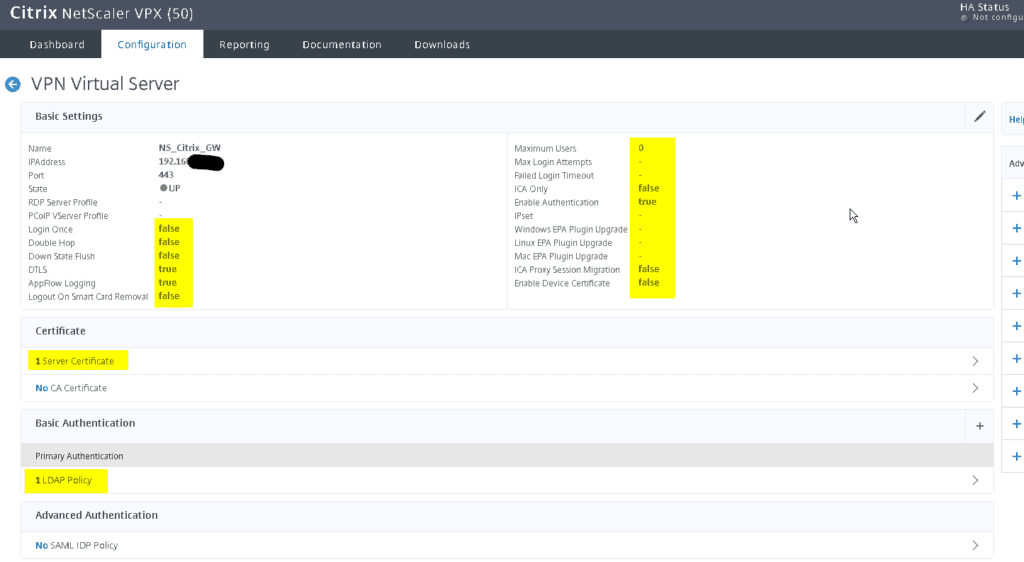Click the Primary Authentication header row
This screenshot has height=562, width=1024.
[507, 456]
